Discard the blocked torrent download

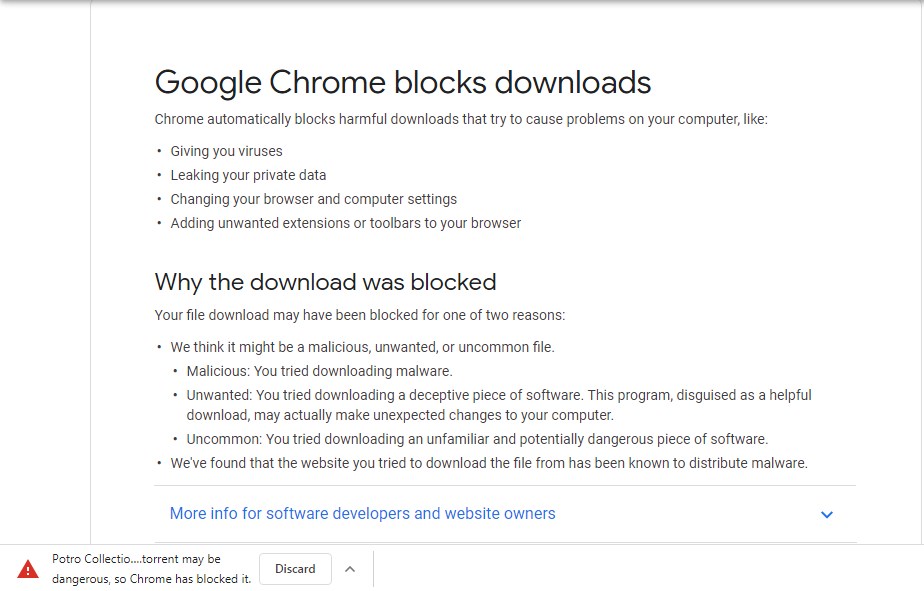[295, 568]
